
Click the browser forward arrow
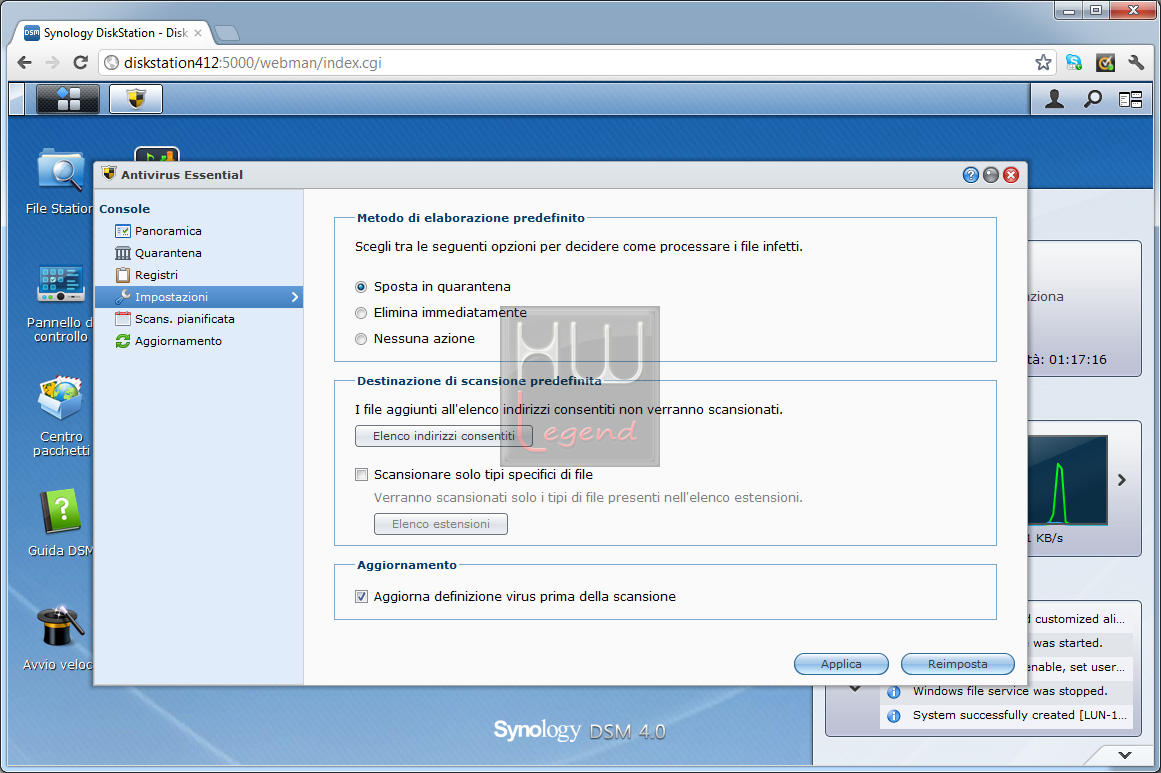(x=52, y=63)
